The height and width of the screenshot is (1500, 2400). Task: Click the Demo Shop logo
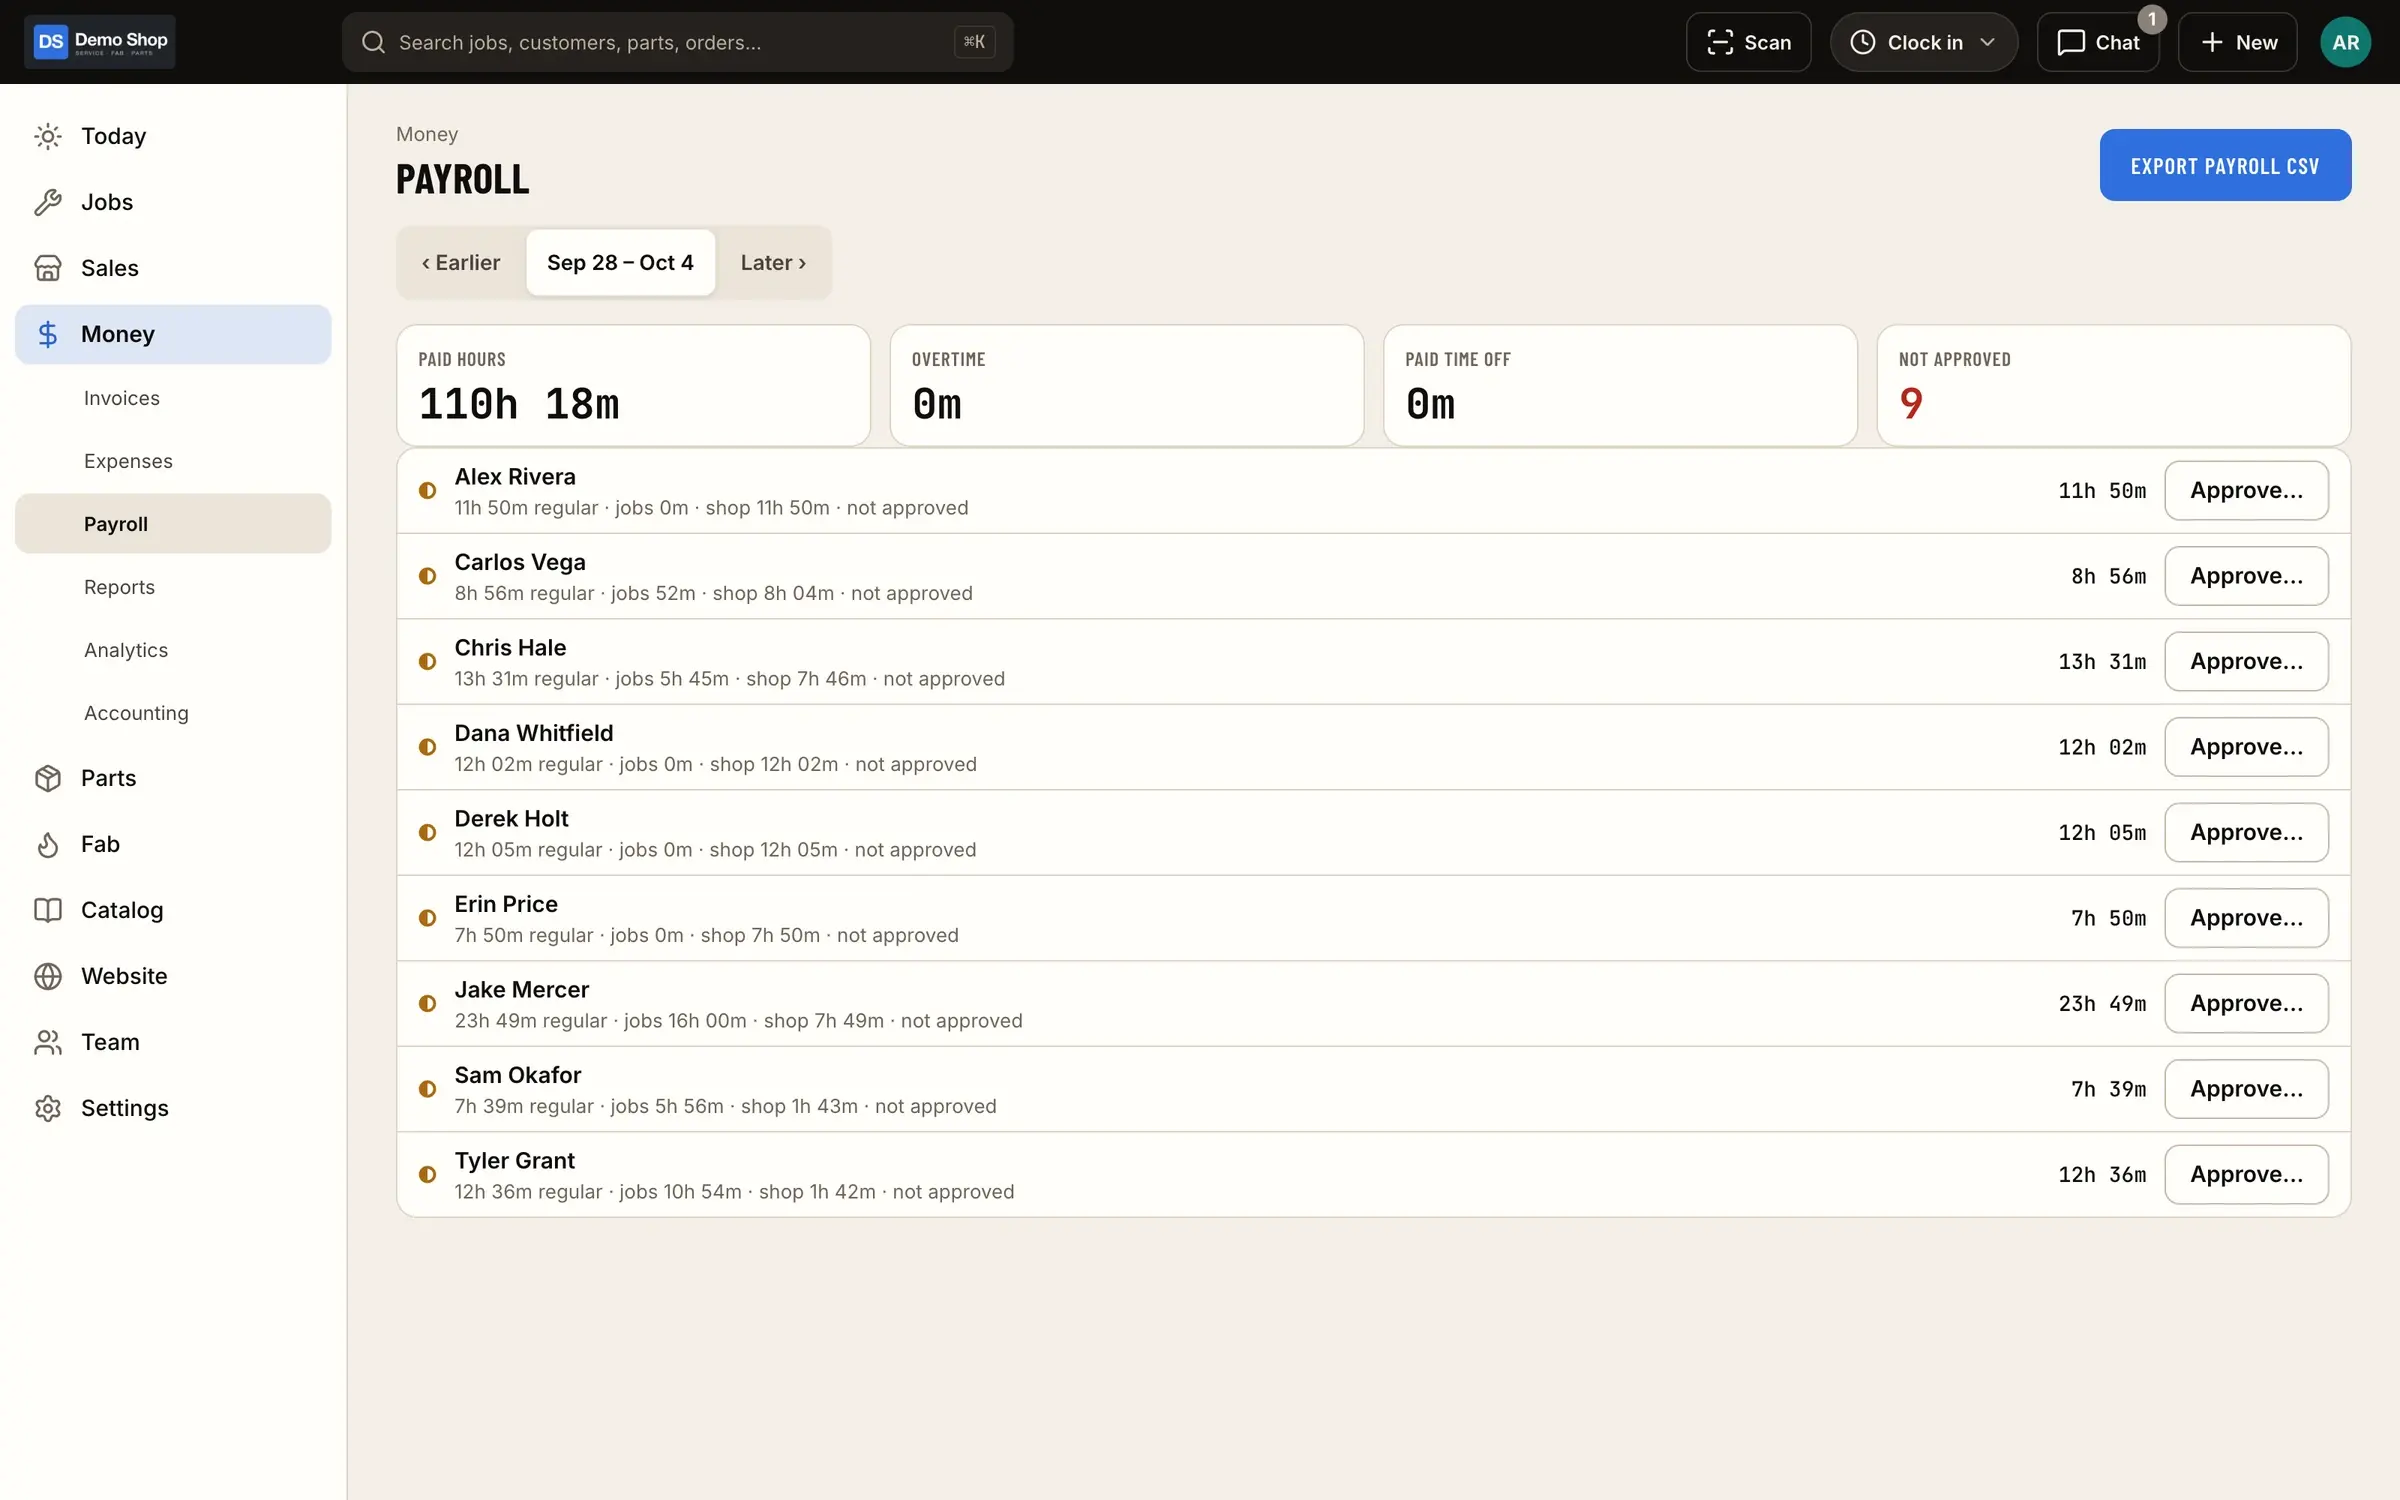coord(100,41)
